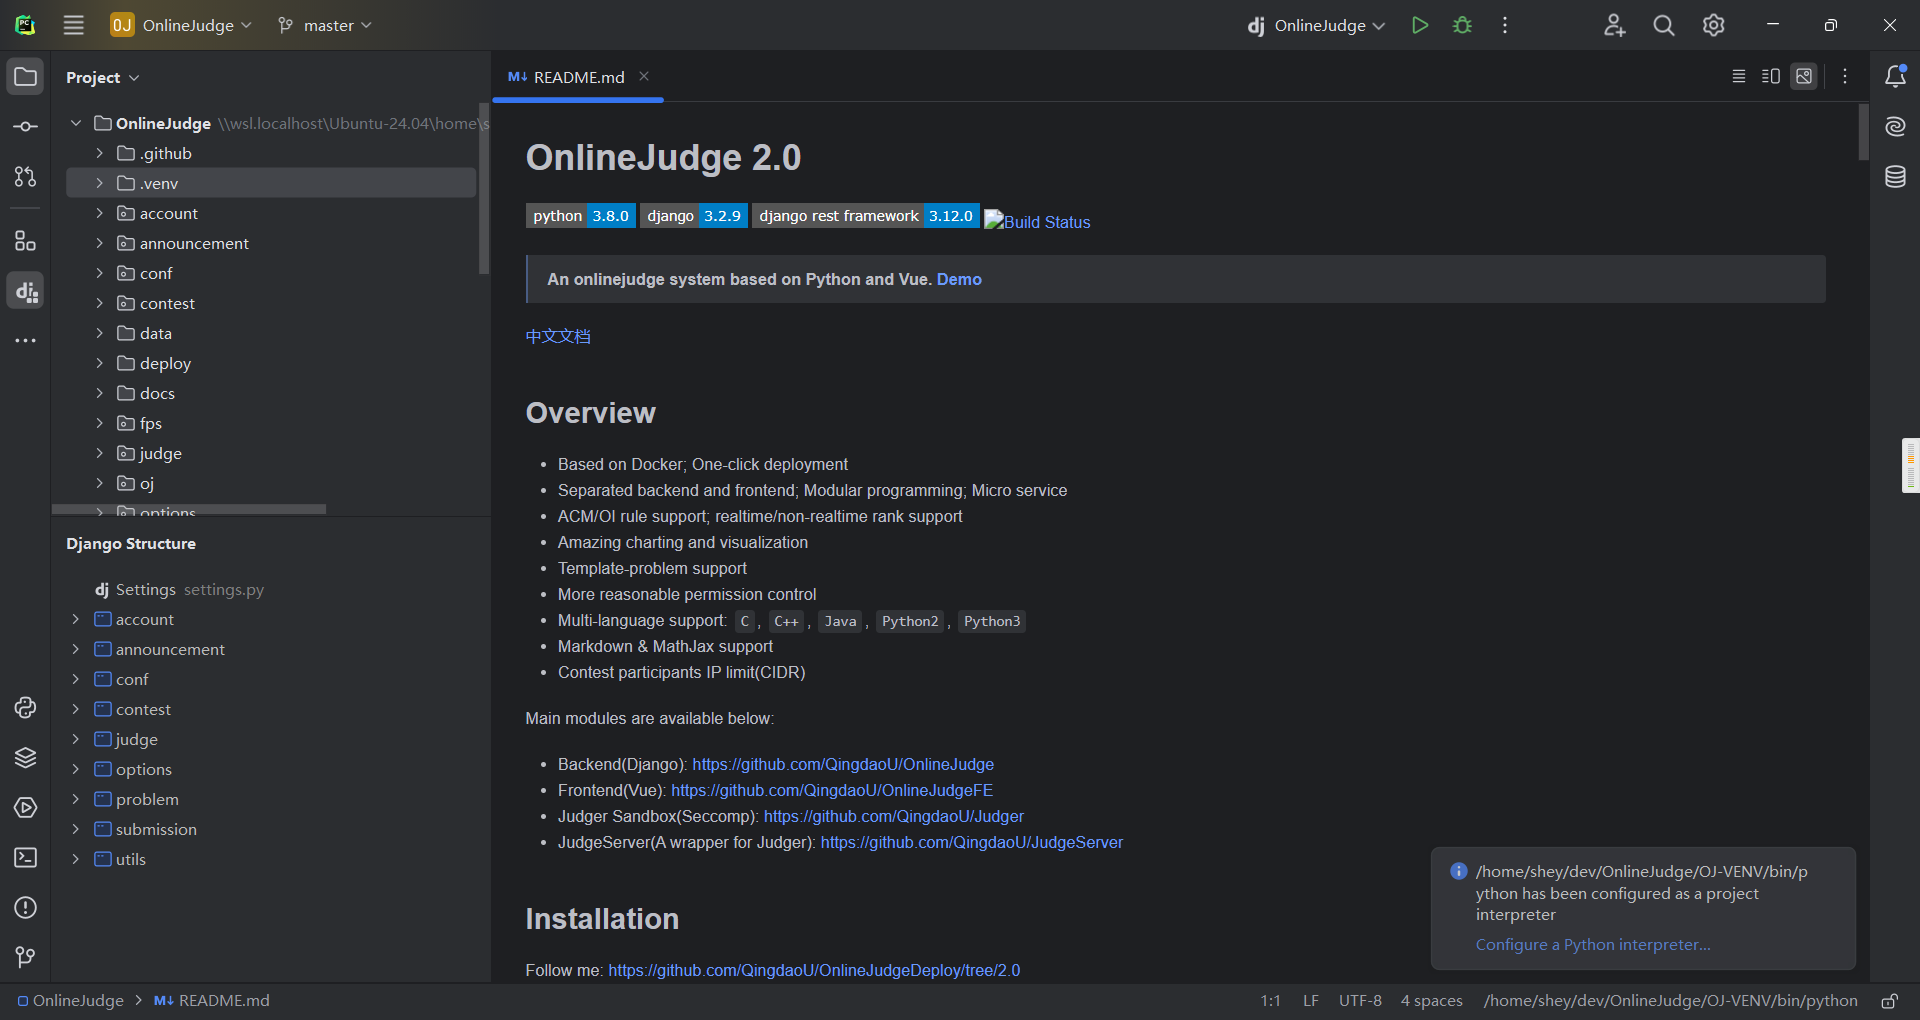Expand the account folder in Project tree
The image size is (1920, 1020).
pos(99,213)
